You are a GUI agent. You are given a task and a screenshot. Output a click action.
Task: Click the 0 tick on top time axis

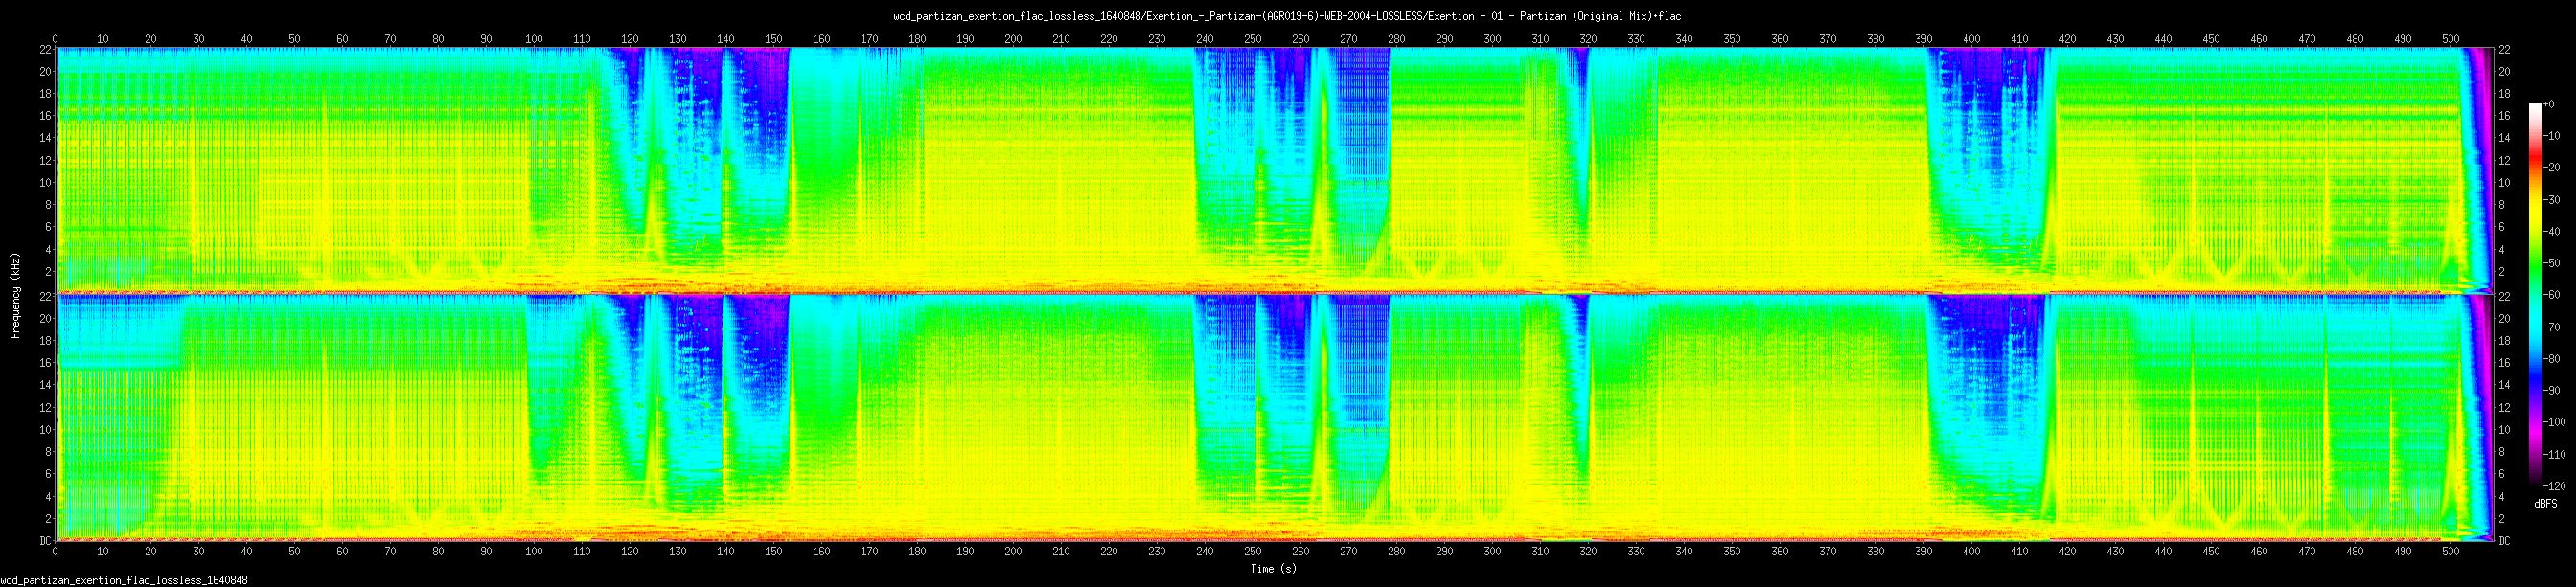point(56,39)
